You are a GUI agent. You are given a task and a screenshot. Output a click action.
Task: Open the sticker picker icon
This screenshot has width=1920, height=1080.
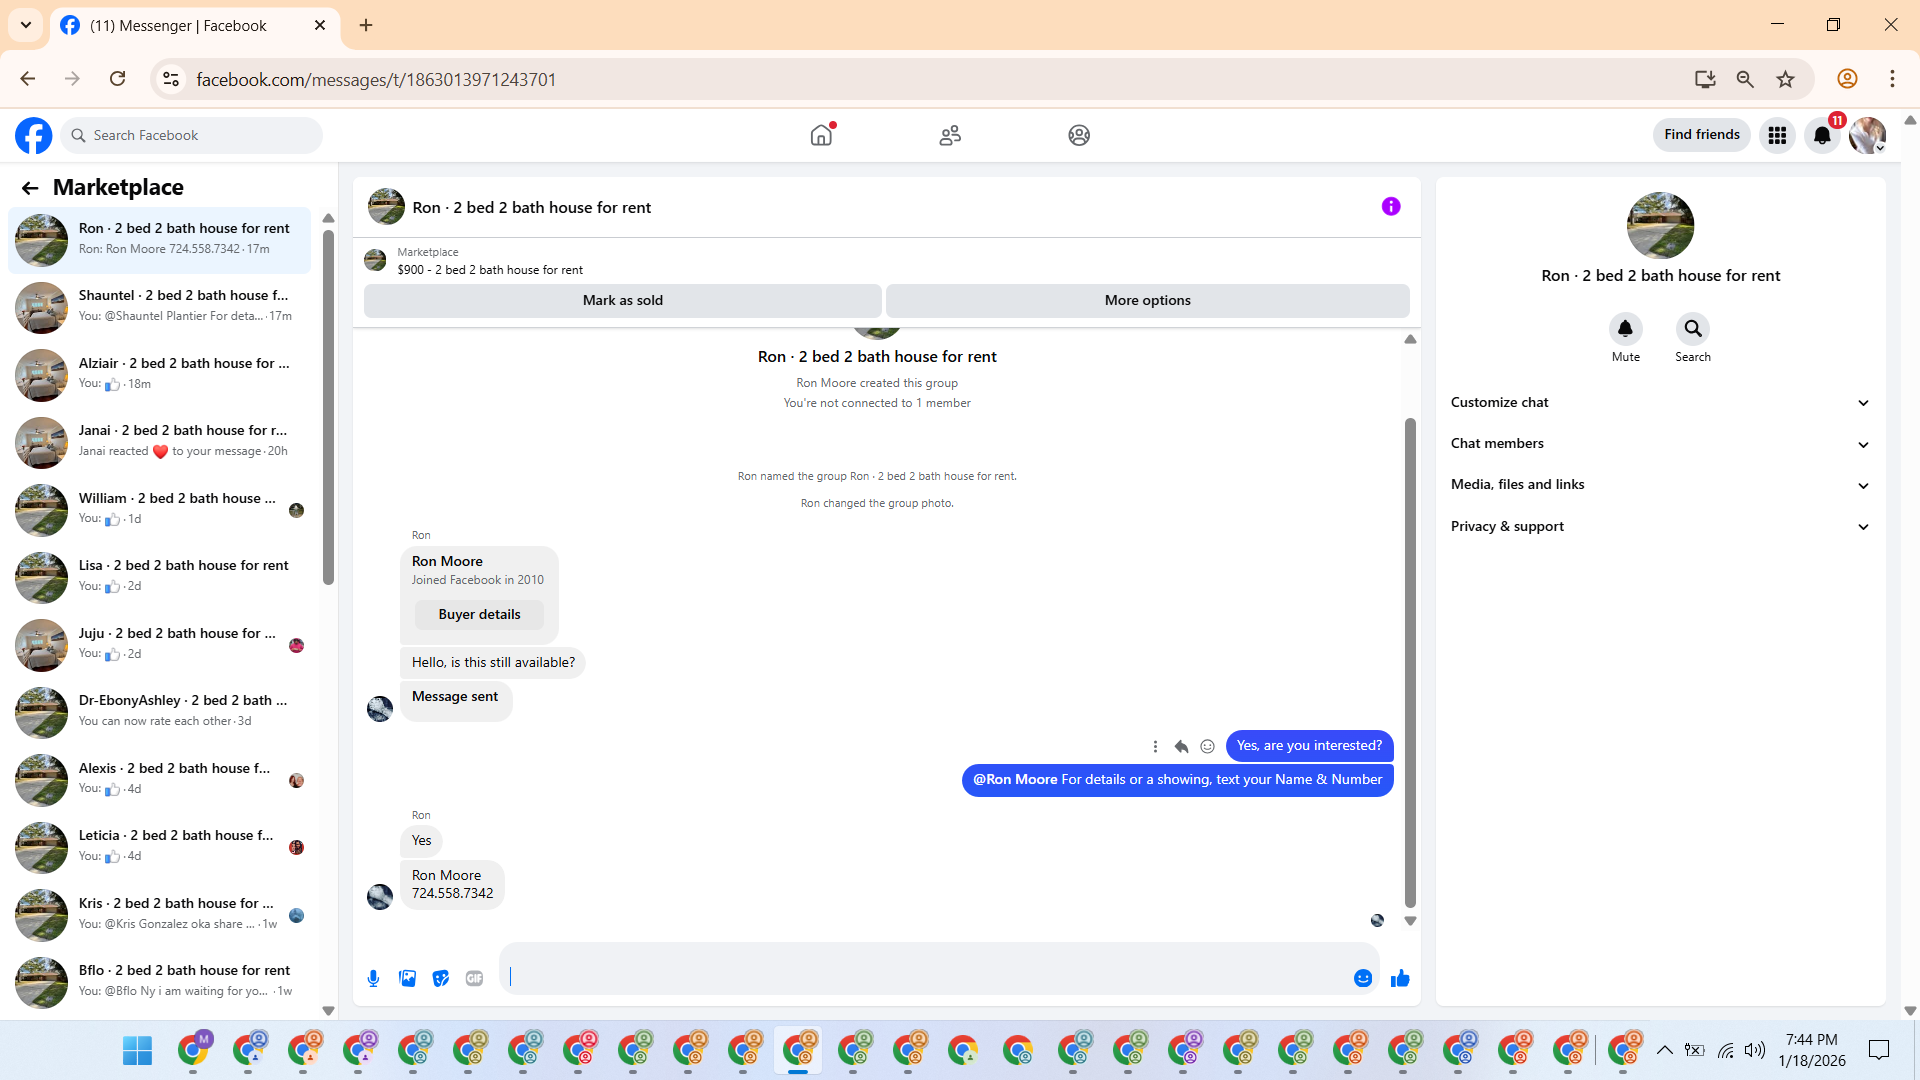point(441,978)
